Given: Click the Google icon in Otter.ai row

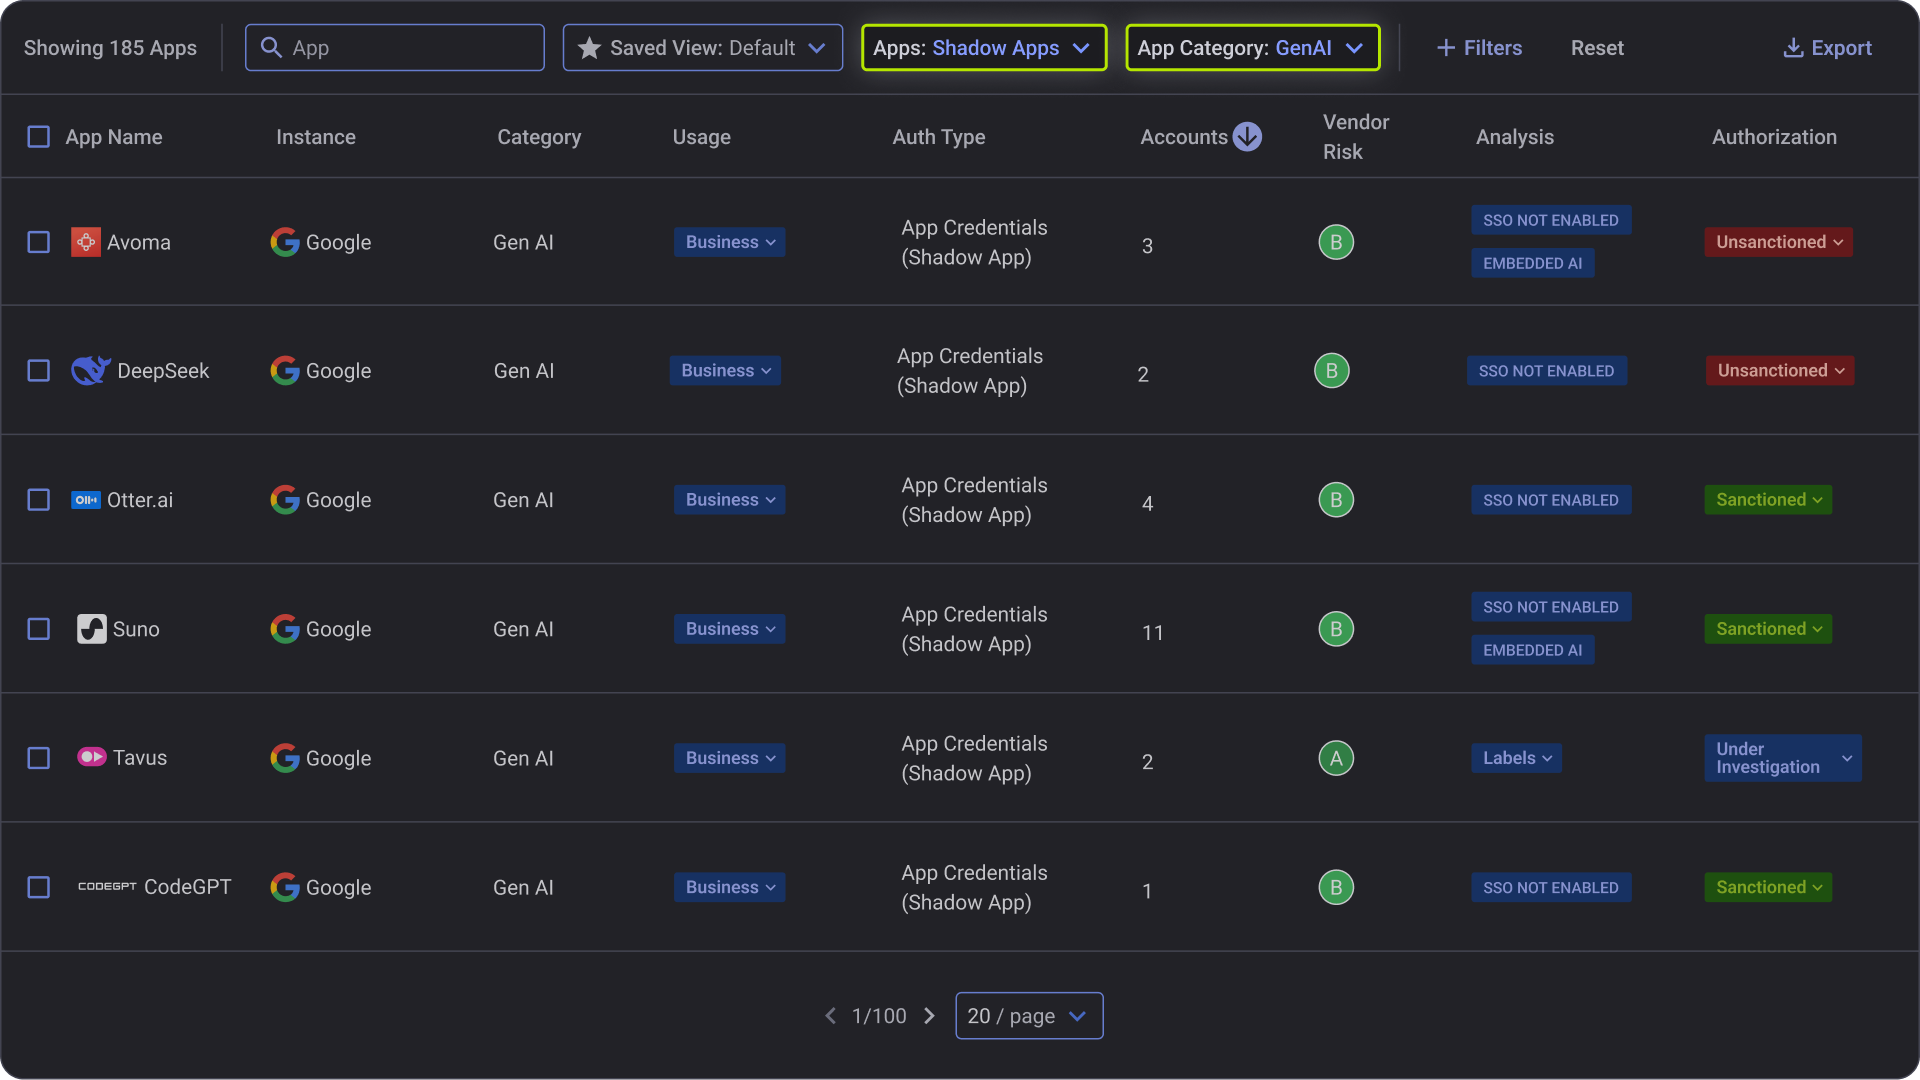Looking at the screenshot, I should pos(285,500).
